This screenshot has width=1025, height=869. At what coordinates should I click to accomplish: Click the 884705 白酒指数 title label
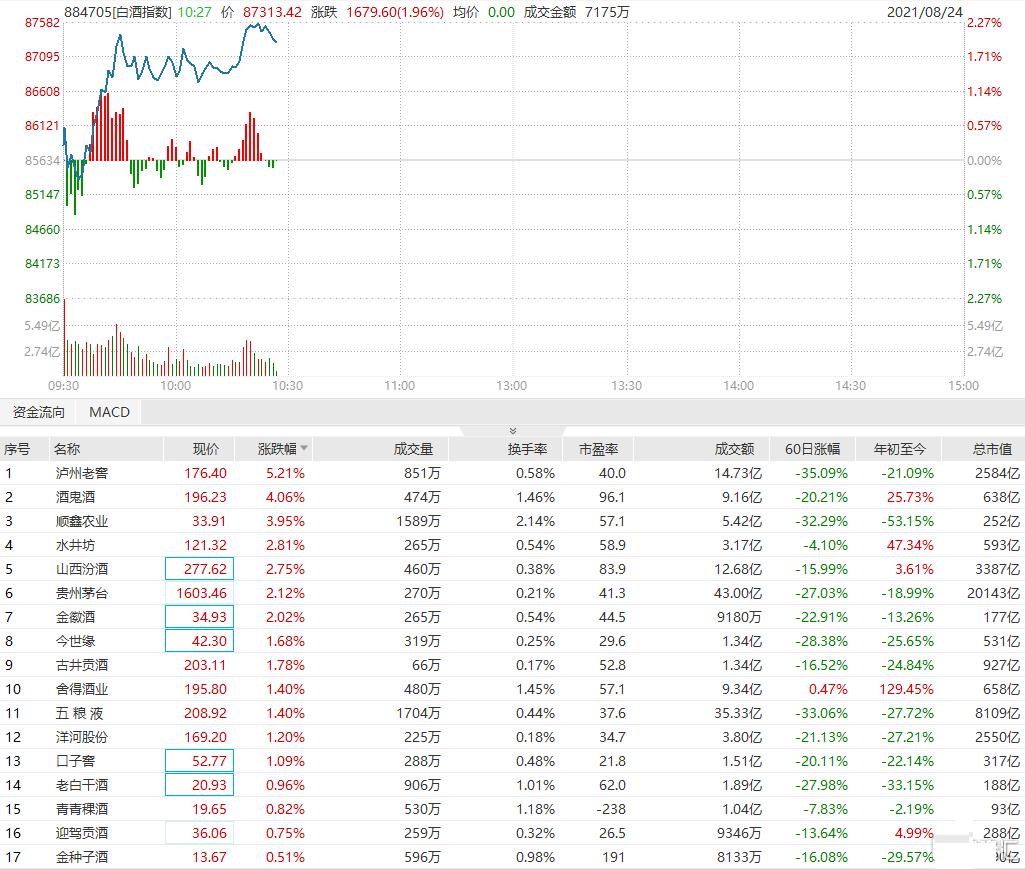pos(117,11)
